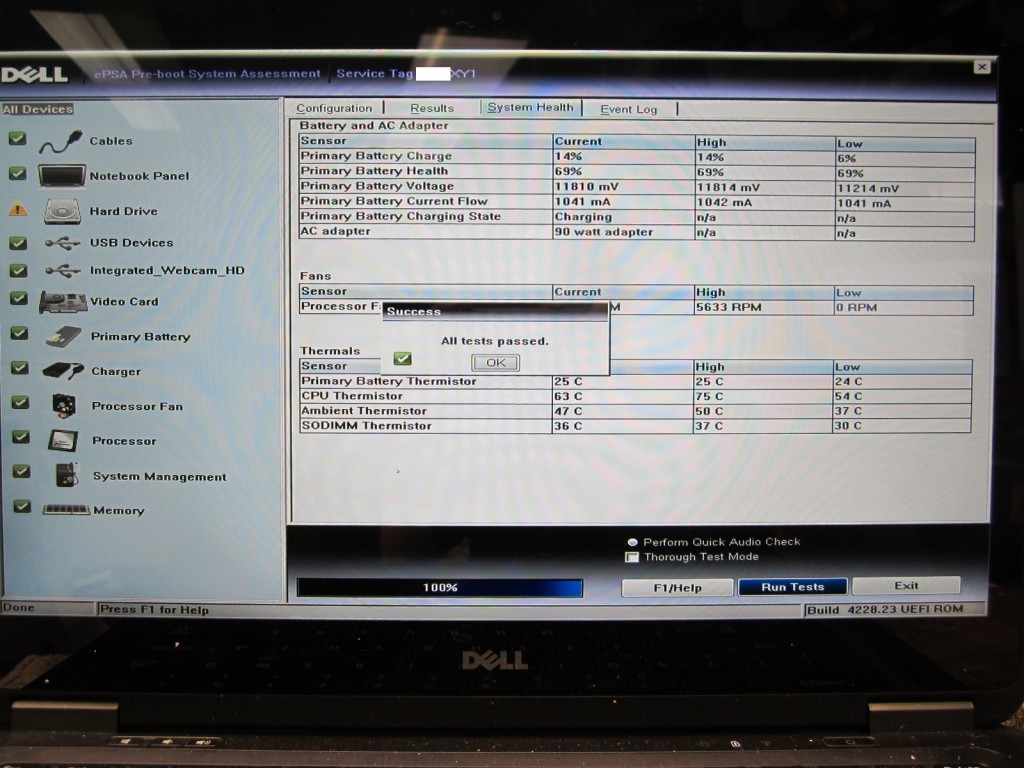
Task: Click the Primary Battery Charging State row
Action: [x=637, y=217]
